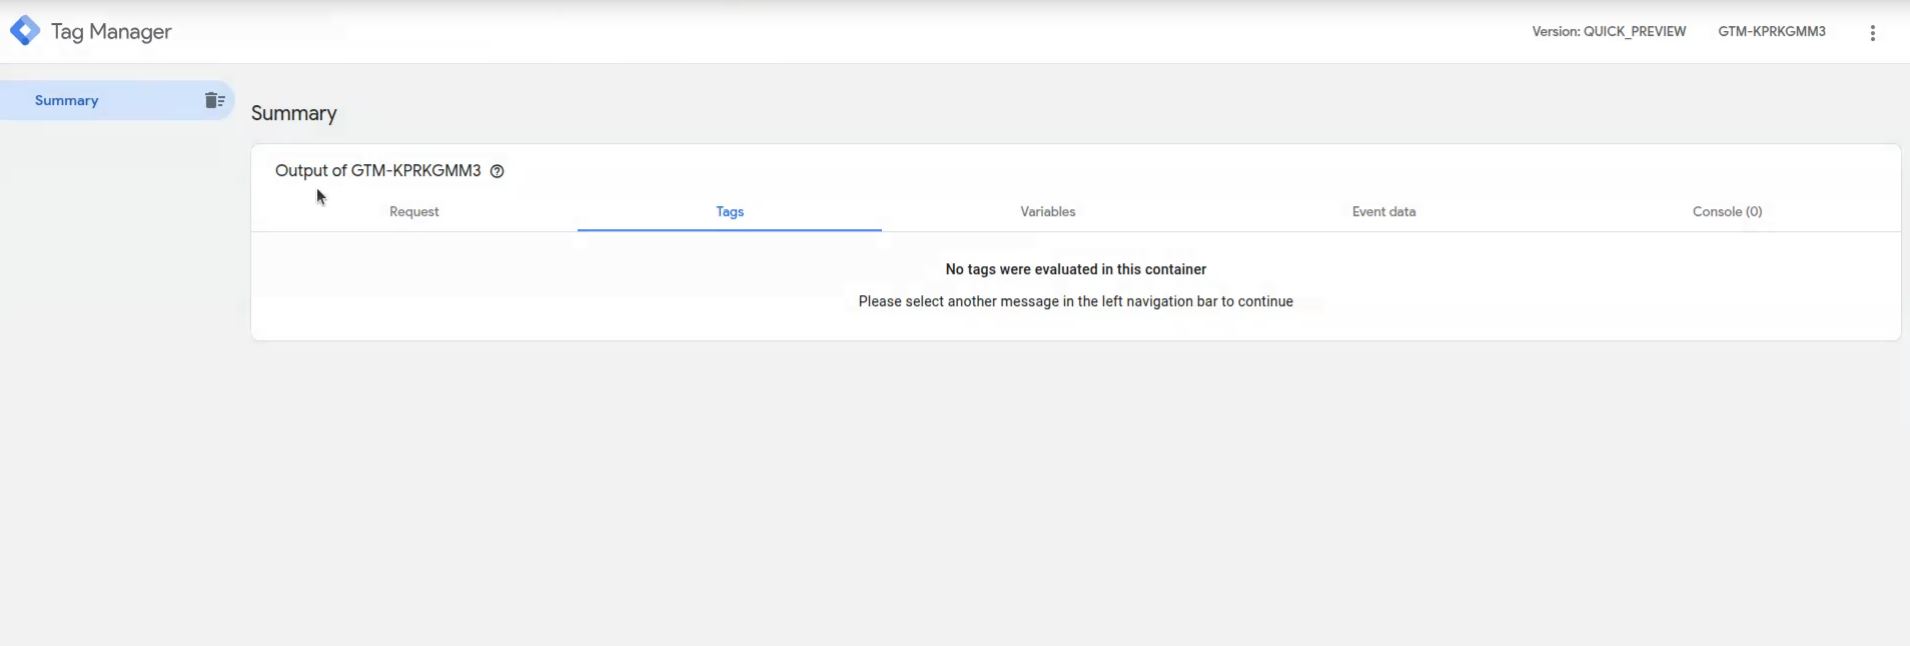
Task: Clear messages using the Summary trash icon
Action: point(214,100)
